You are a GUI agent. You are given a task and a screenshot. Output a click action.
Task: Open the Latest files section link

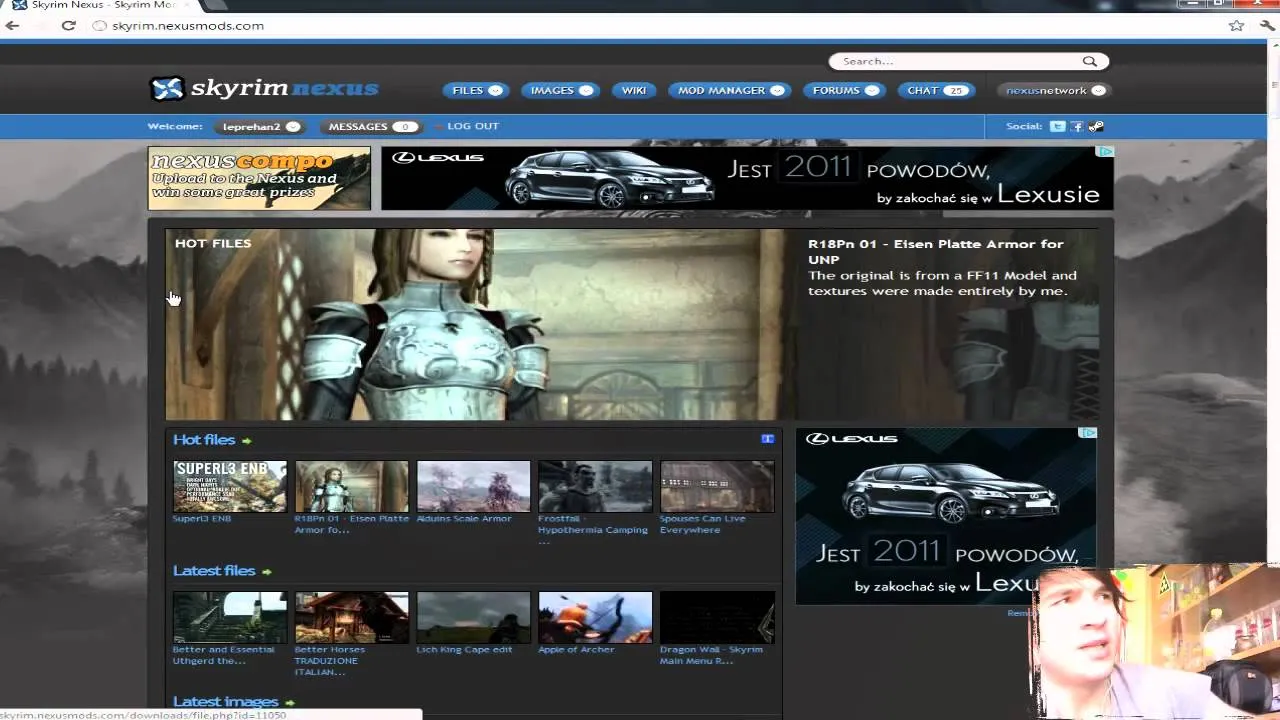click(214, 571)
